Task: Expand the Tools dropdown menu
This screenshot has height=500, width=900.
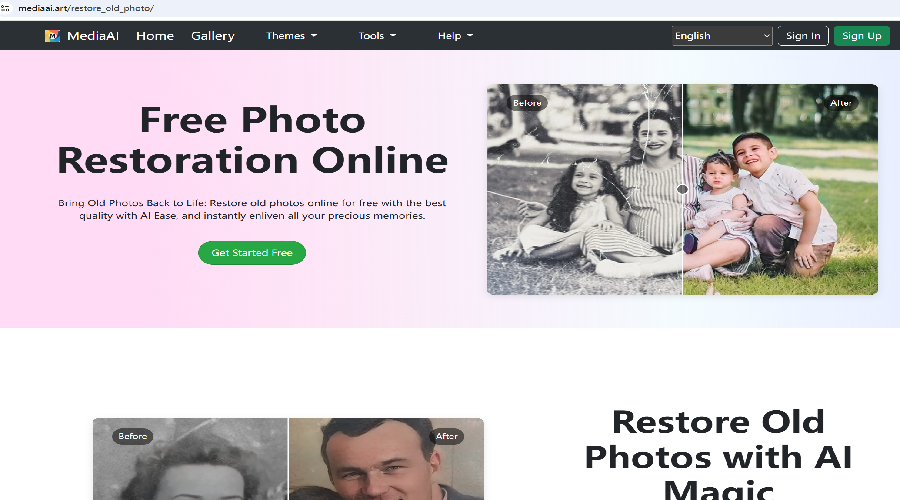Action: (x=377, y=36)
